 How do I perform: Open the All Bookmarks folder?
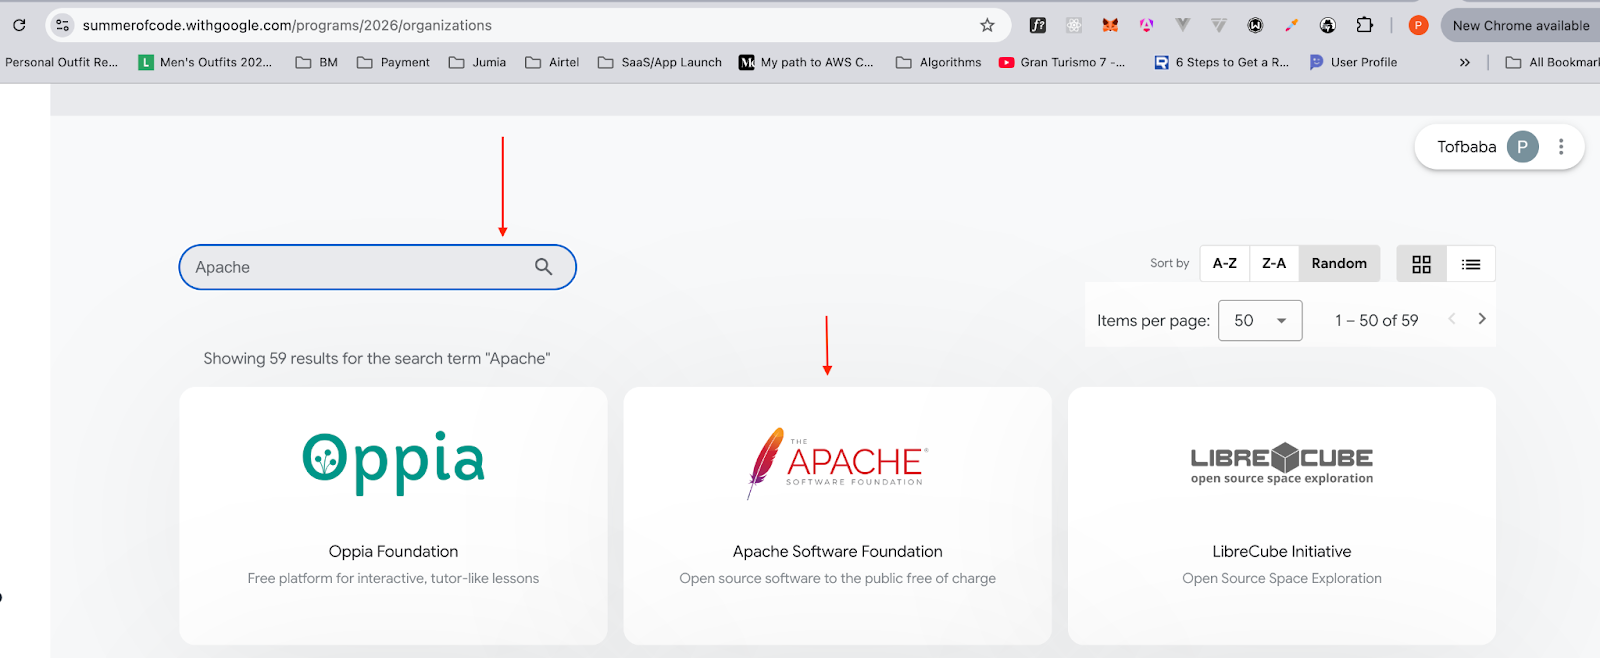coord(1552,62)
